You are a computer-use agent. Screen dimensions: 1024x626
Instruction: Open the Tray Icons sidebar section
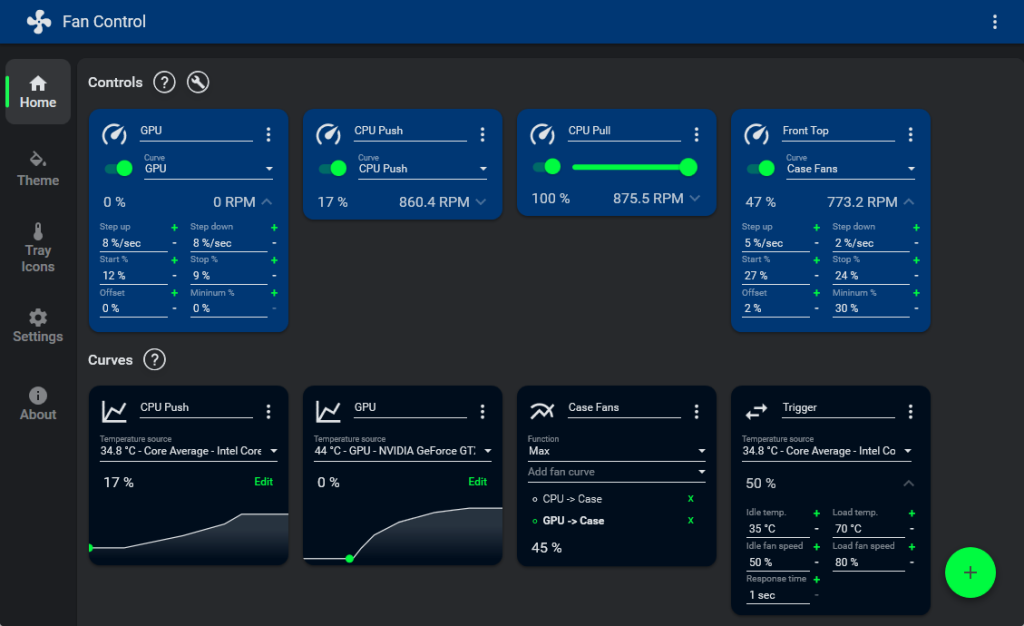point(37,240)
